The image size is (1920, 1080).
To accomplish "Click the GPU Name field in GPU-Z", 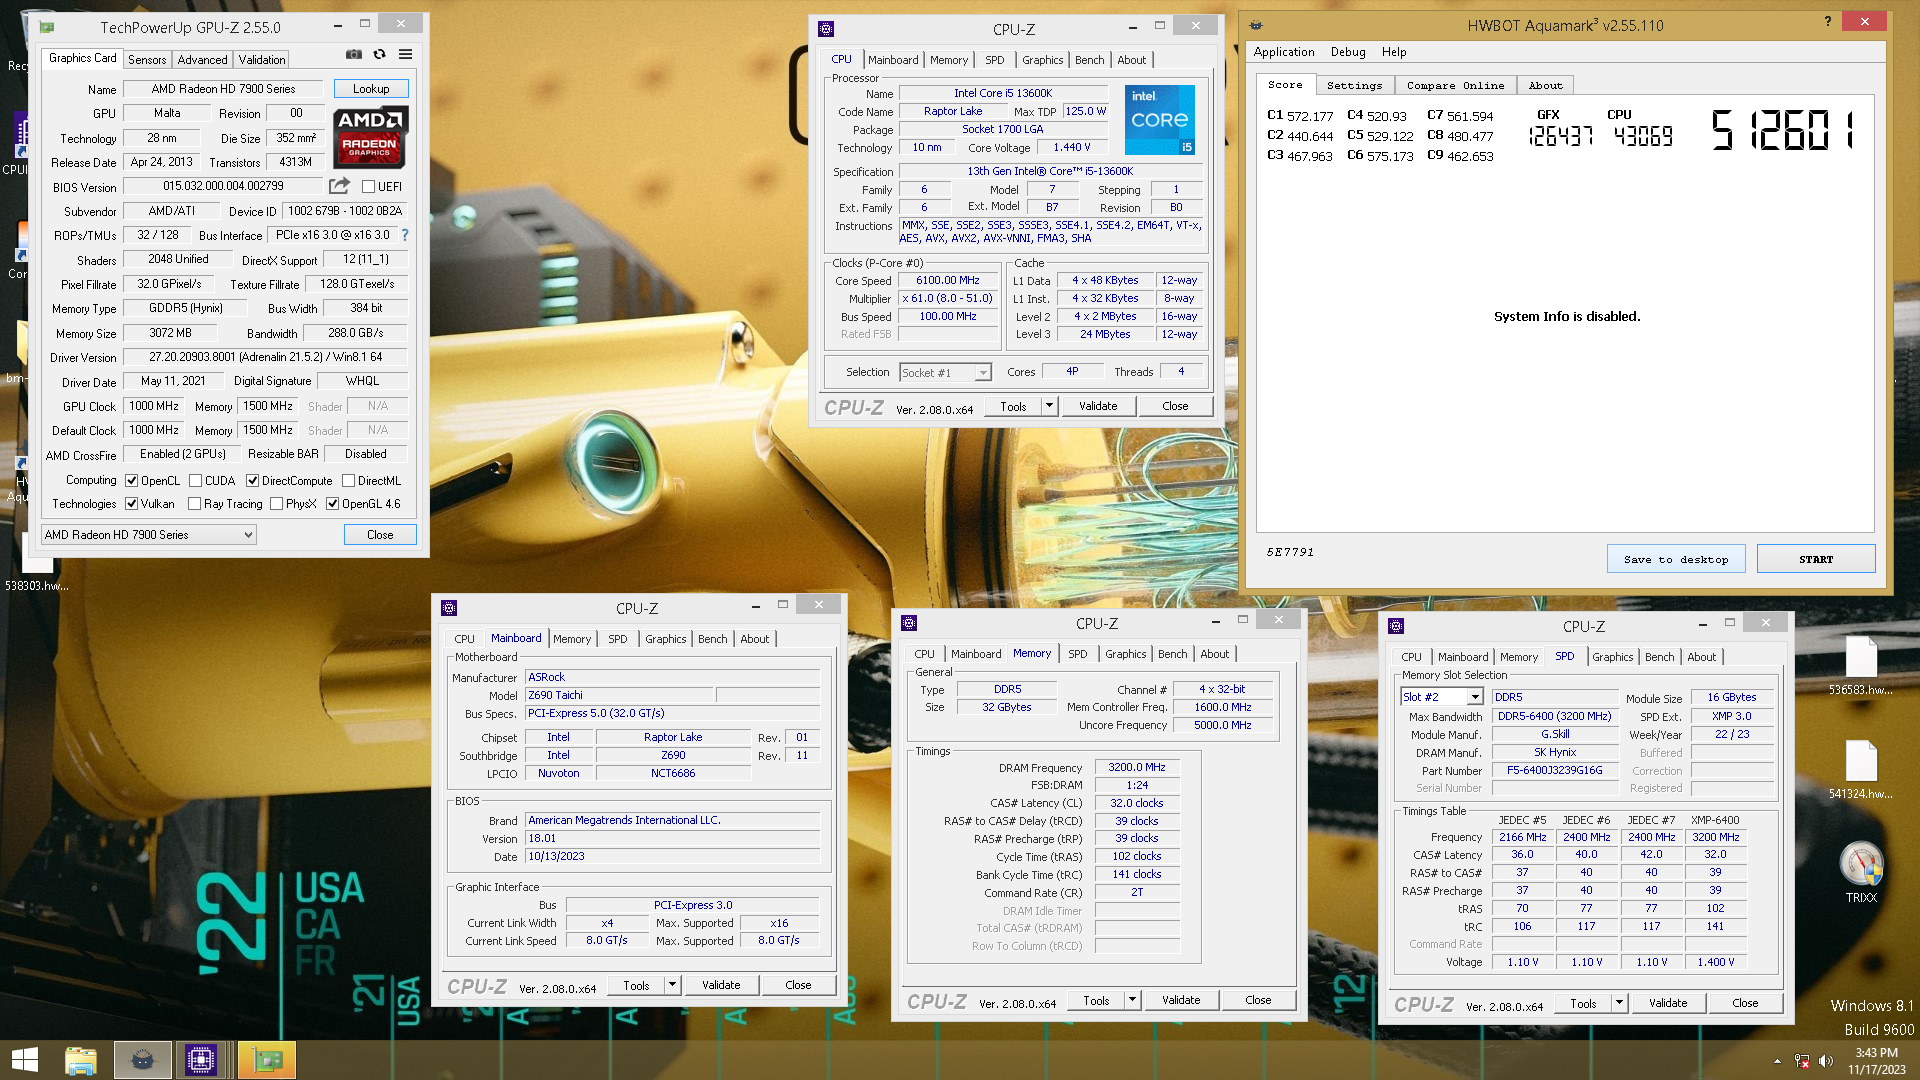I will pos(223,89).
